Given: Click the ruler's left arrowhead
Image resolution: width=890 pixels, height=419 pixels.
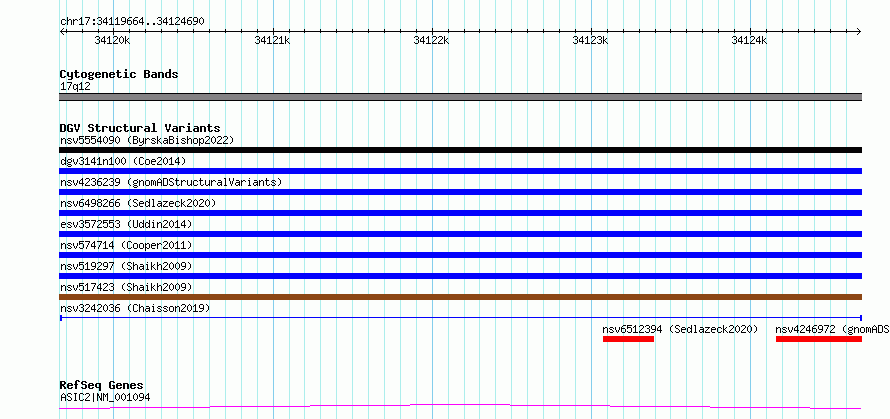Looking at the screenshot, I should pyautogui.click(x=62, y=31).
